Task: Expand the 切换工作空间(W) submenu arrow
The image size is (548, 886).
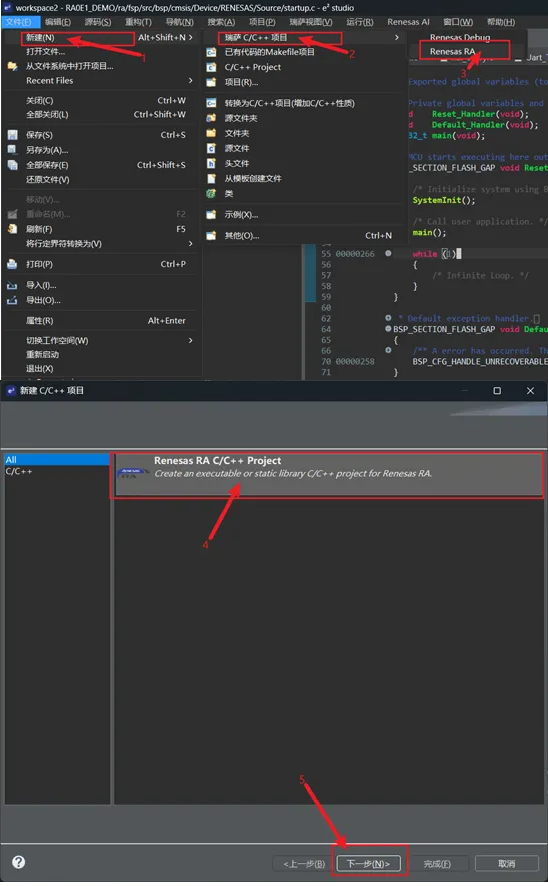Action: tap(190, 340)
